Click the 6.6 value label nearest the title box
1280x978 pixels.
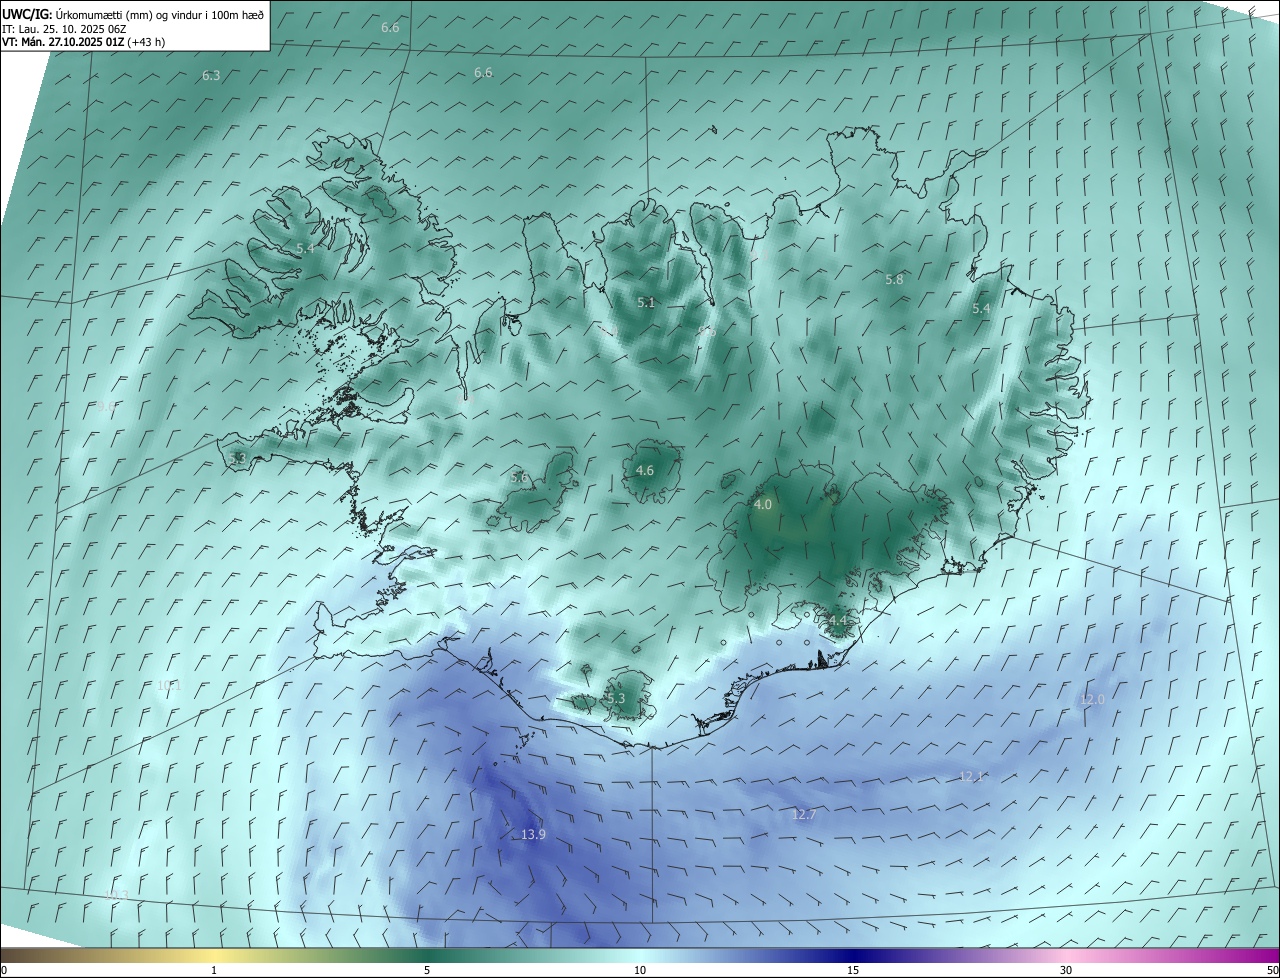(390, 28)
